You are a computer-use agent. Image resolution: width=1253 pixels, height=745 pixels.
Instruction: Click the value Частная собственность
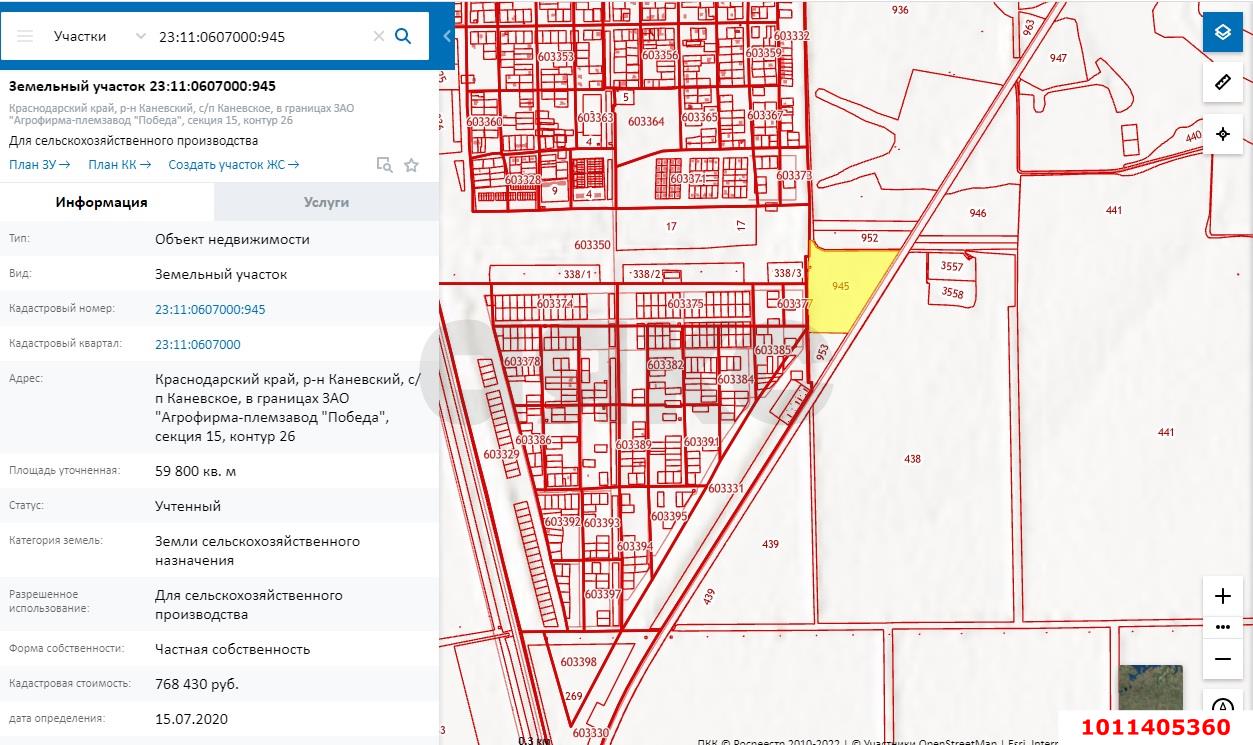coord(232,649)
